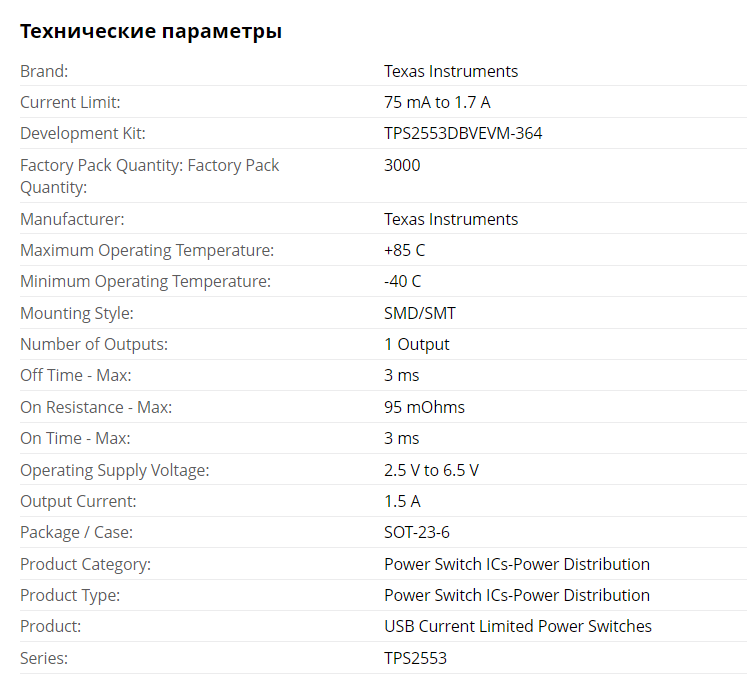Click the Product Category Power Switch ICs value

(x=517, y=564)
